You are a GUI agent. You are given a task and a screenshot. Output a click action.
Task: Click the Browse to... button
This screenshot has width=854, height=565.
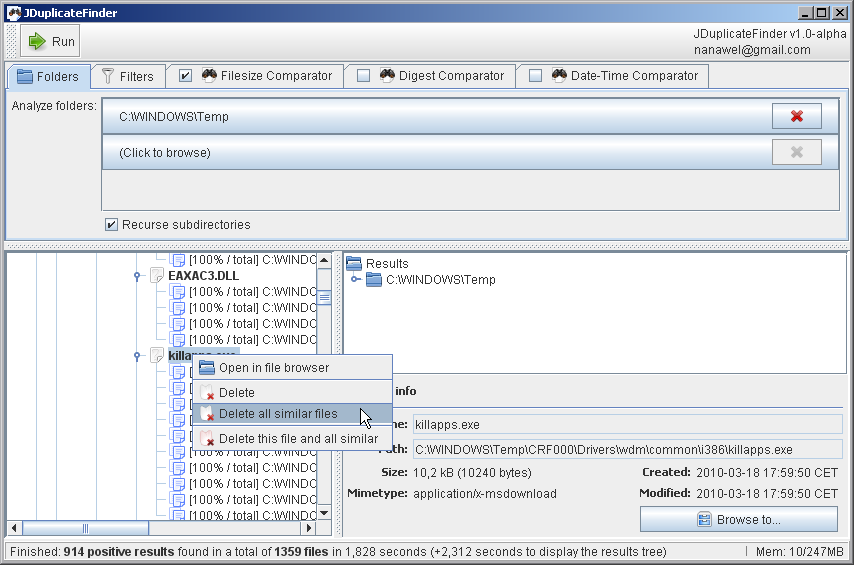[x=739, y=519]
